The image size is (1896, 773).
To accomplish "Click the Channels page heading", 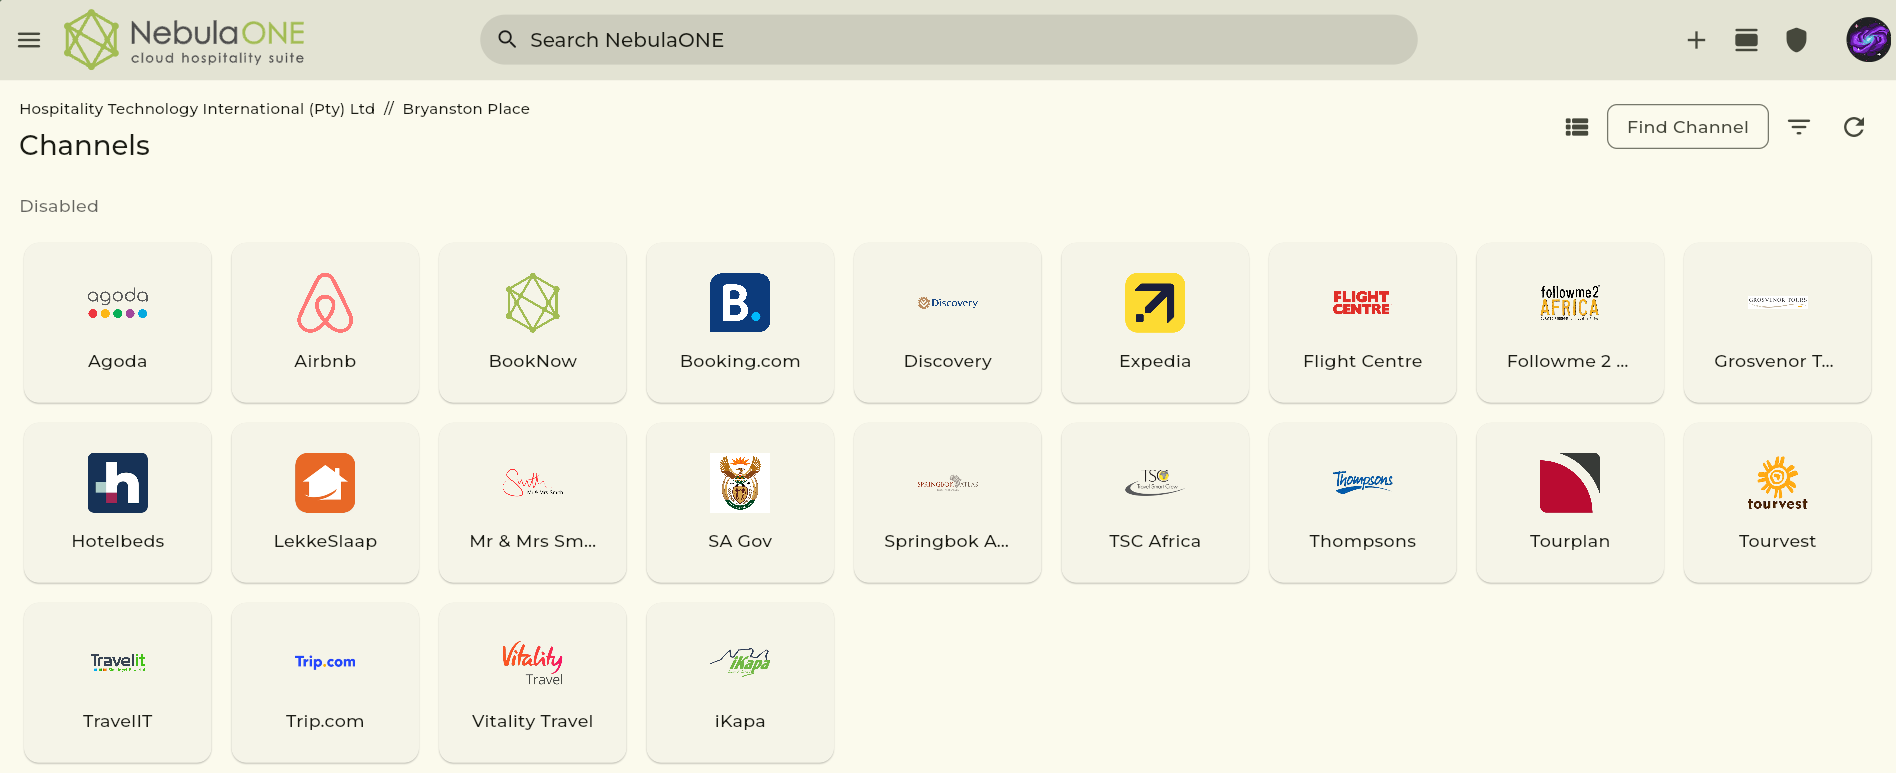I will coord(85,146).
